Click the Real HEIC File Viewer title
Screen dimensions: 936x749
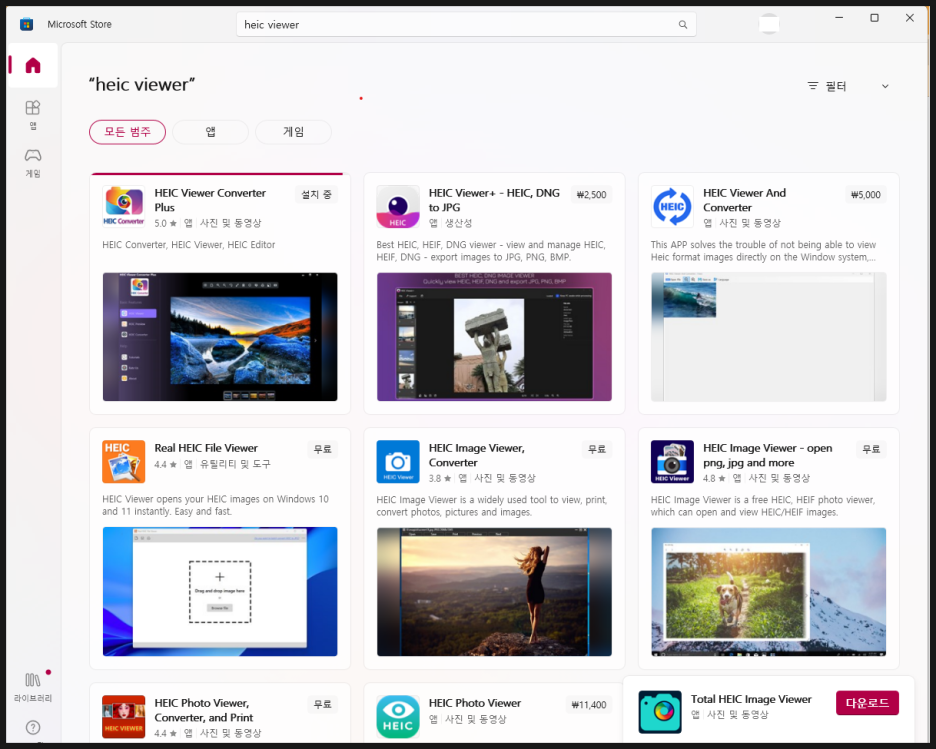206,448
